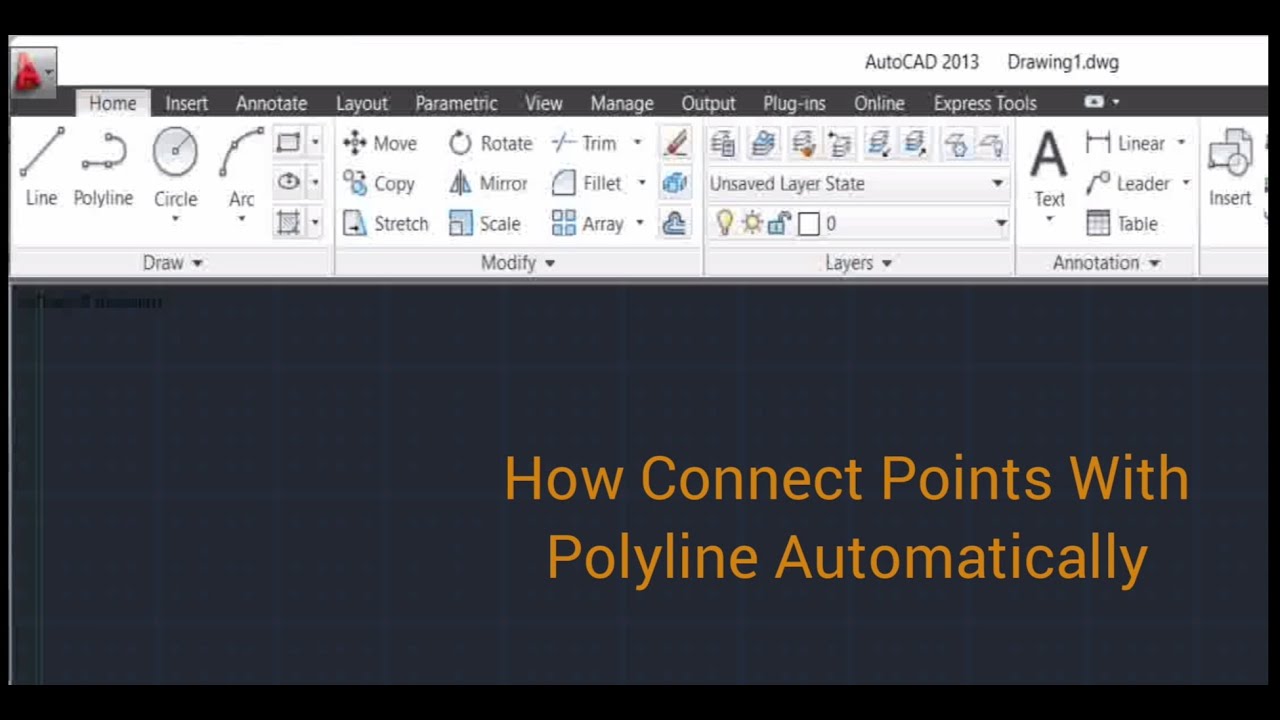The width and height of the screenshot is (1280, 720).
Task: Toggle the lock icon for layer 0
Action: coord(780,224)
